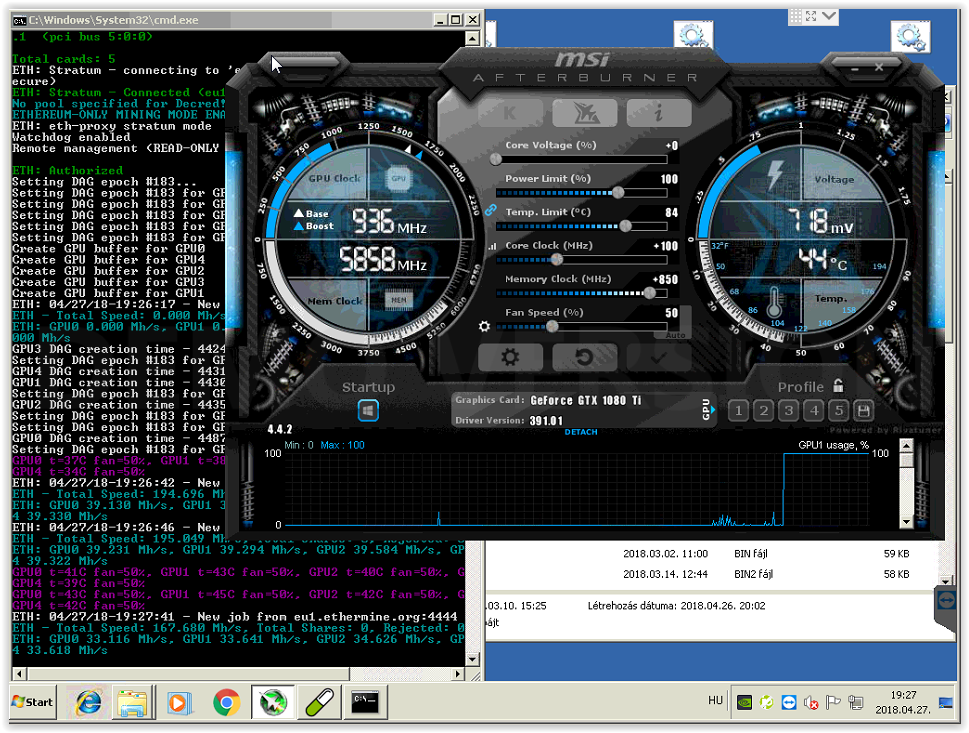Select profile slot 5
This screenshot has height=733, width=969.
838,410
